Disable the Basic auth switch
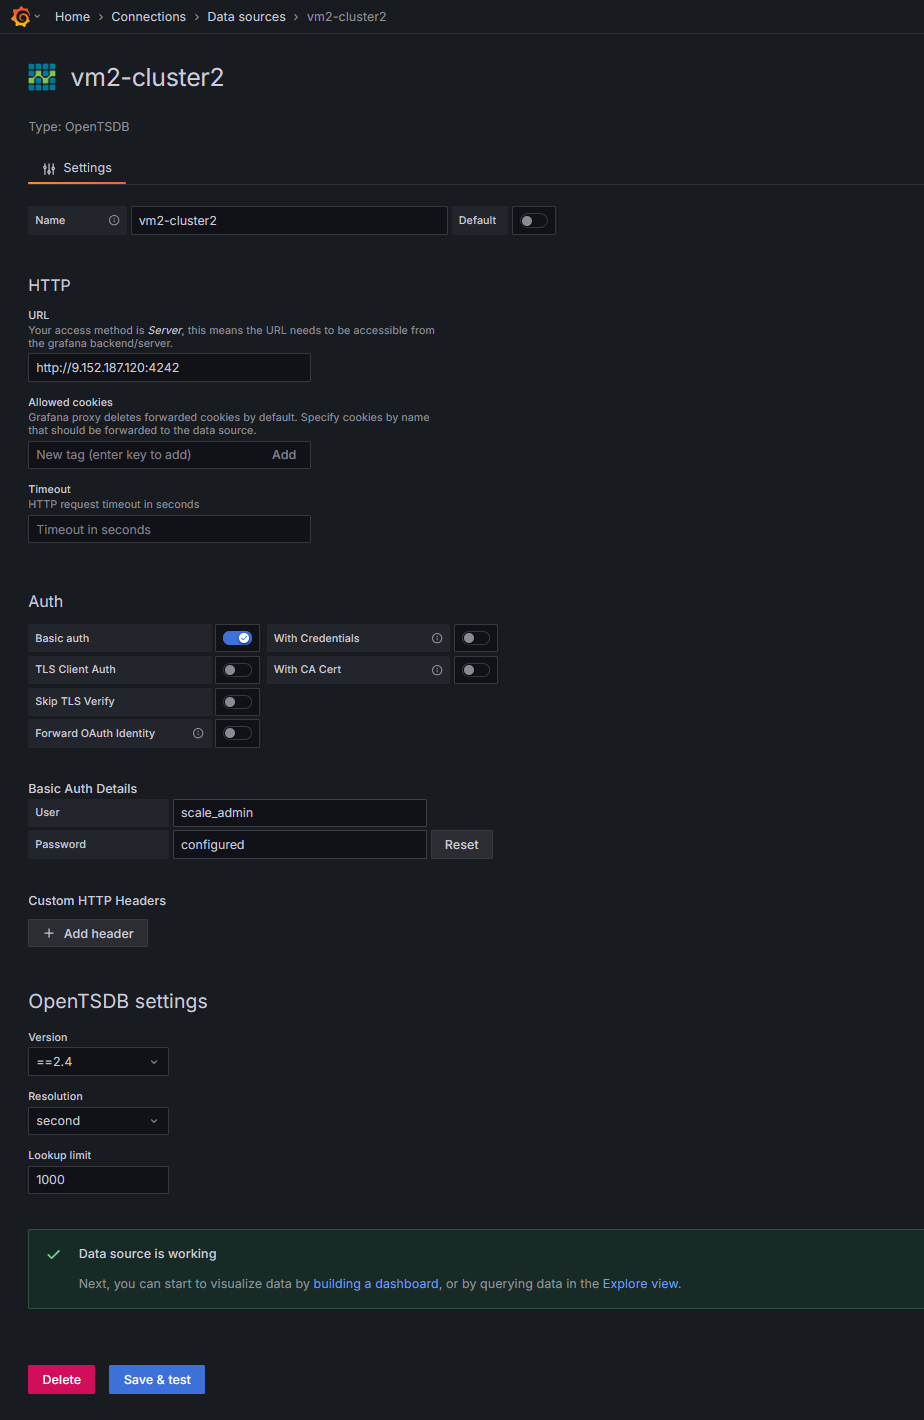 tap(237, 638)
